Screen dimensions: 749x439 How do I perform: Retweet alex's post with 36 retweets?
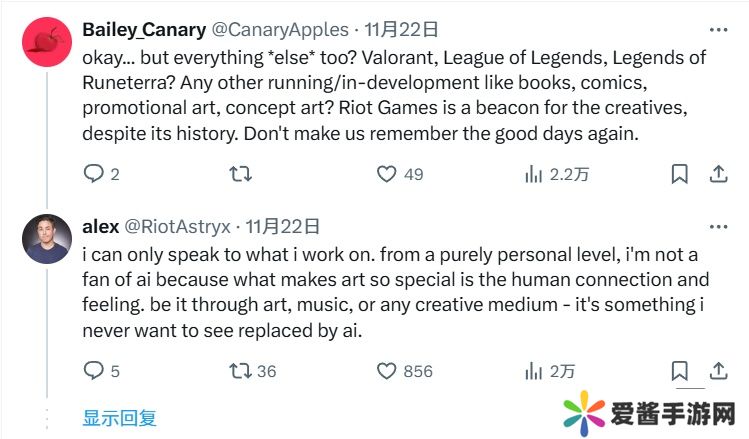click(241, 371)
